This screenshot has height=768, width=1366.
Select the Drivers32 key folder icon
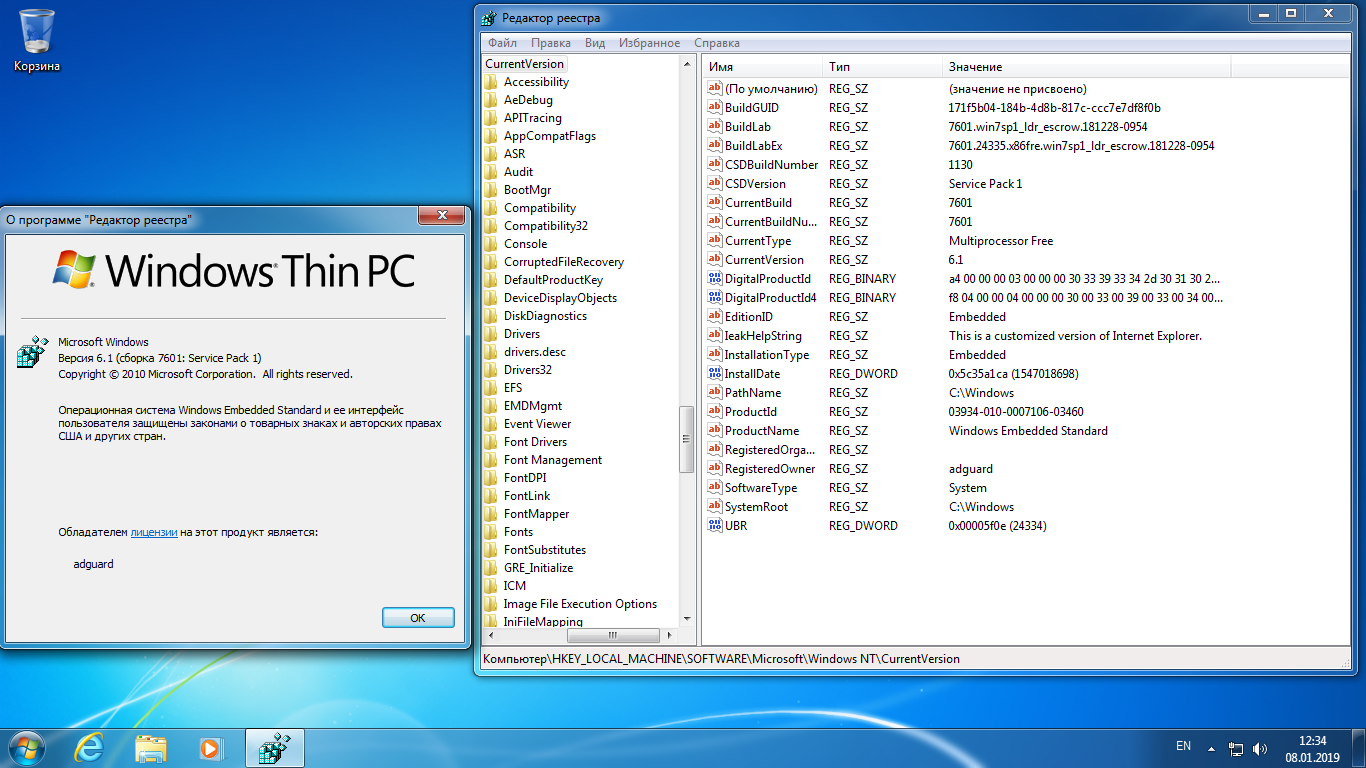pos(491,370)
